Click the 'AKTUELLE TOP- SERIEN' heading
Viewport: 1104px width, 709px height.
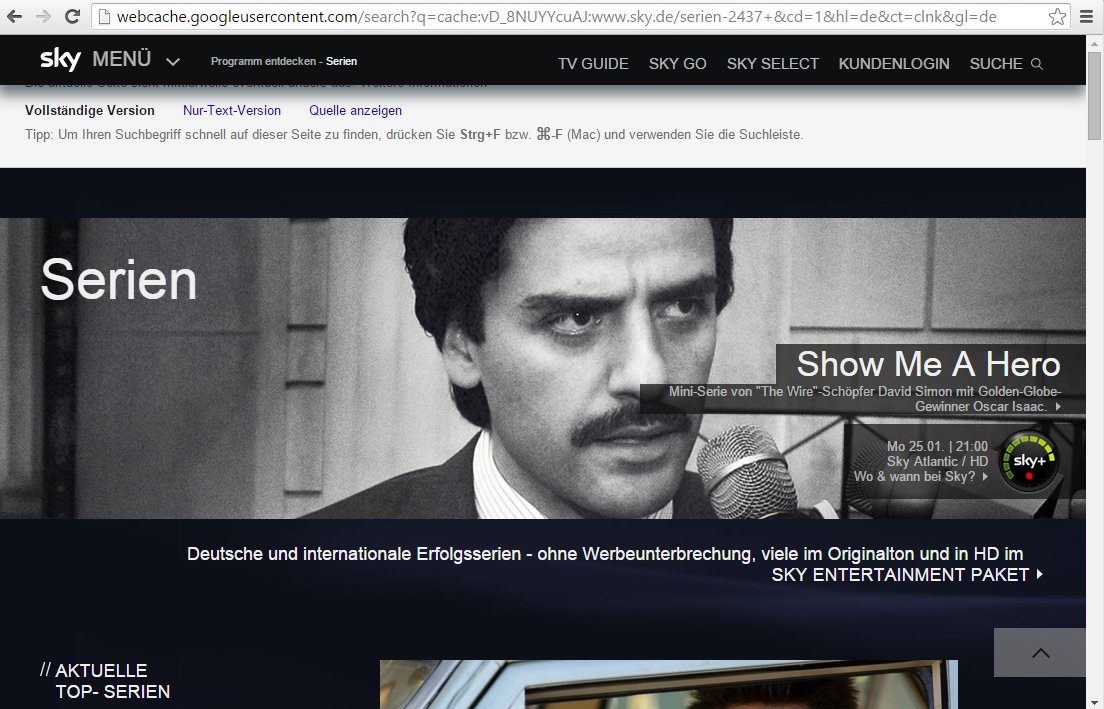[106, 681]
